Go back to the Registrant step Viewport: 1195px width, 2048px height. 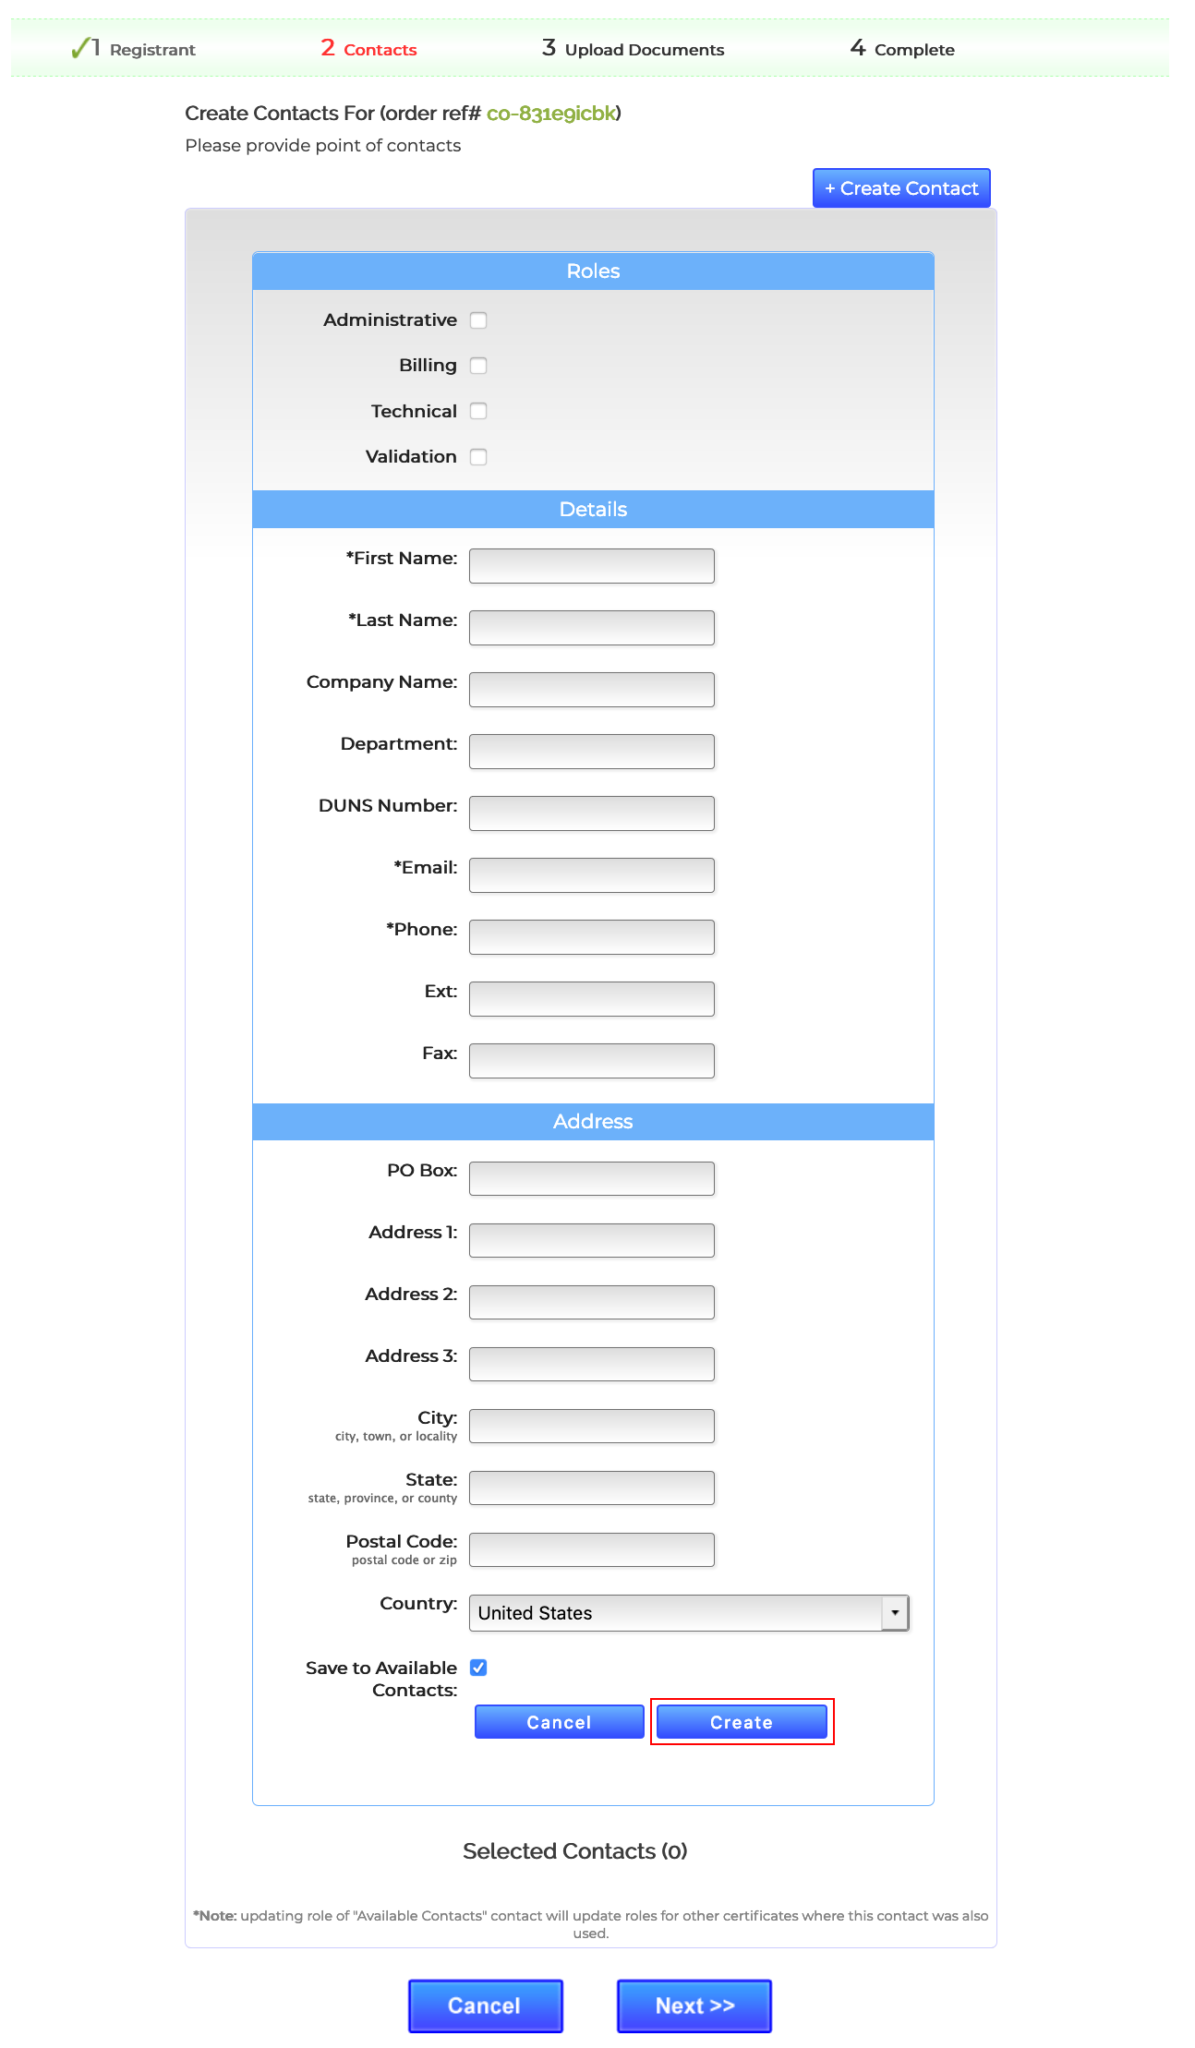point(151,49)
